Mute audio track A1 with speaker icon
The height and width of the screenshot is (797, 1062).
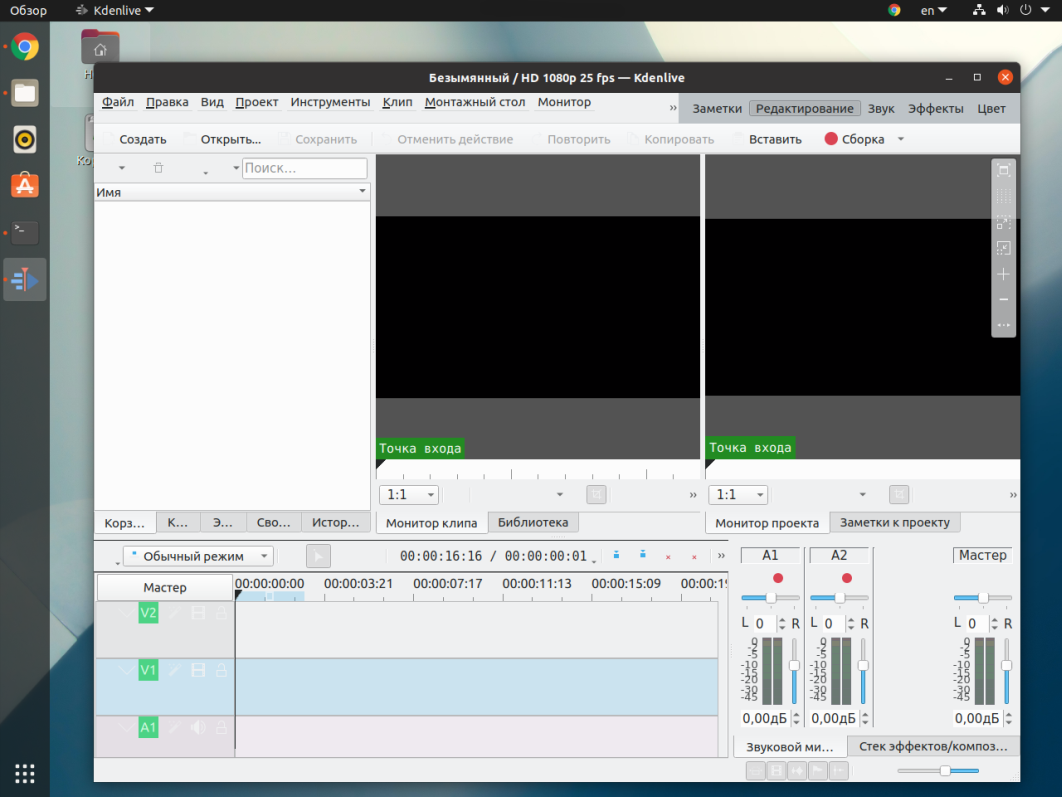[198, 728]
